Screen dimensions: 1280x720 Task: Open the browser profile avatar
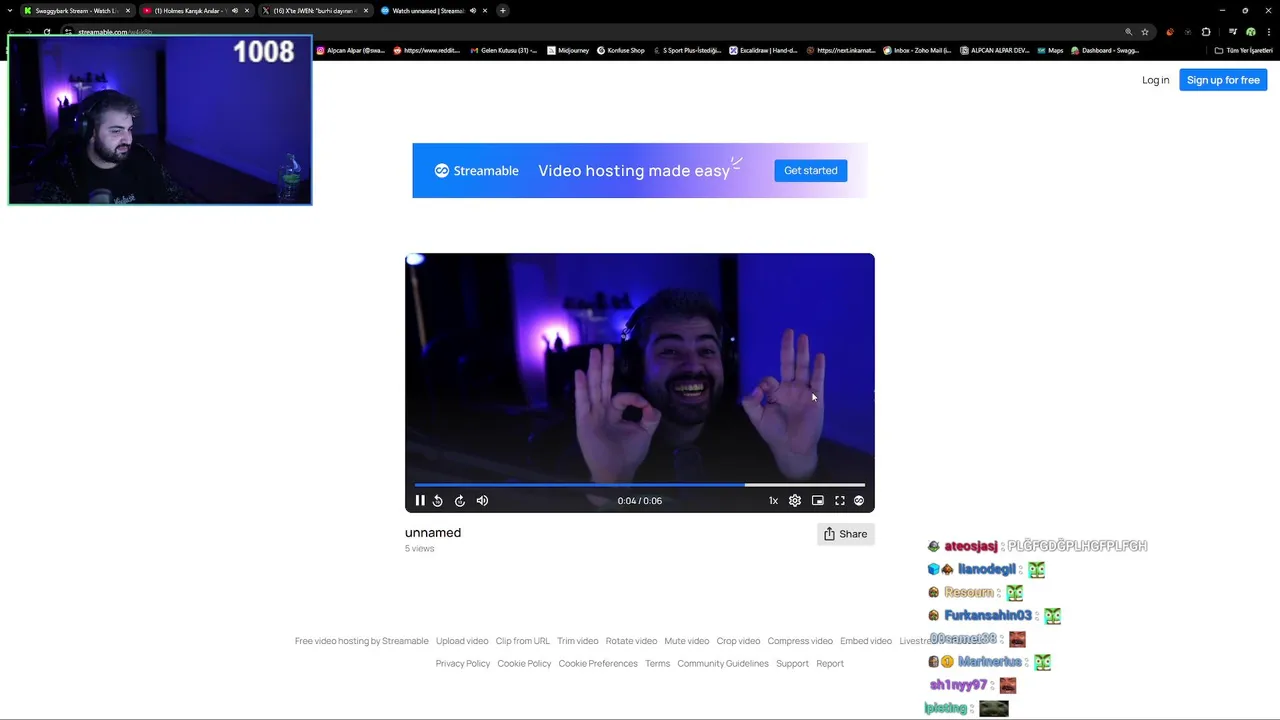coord(1251,32)
